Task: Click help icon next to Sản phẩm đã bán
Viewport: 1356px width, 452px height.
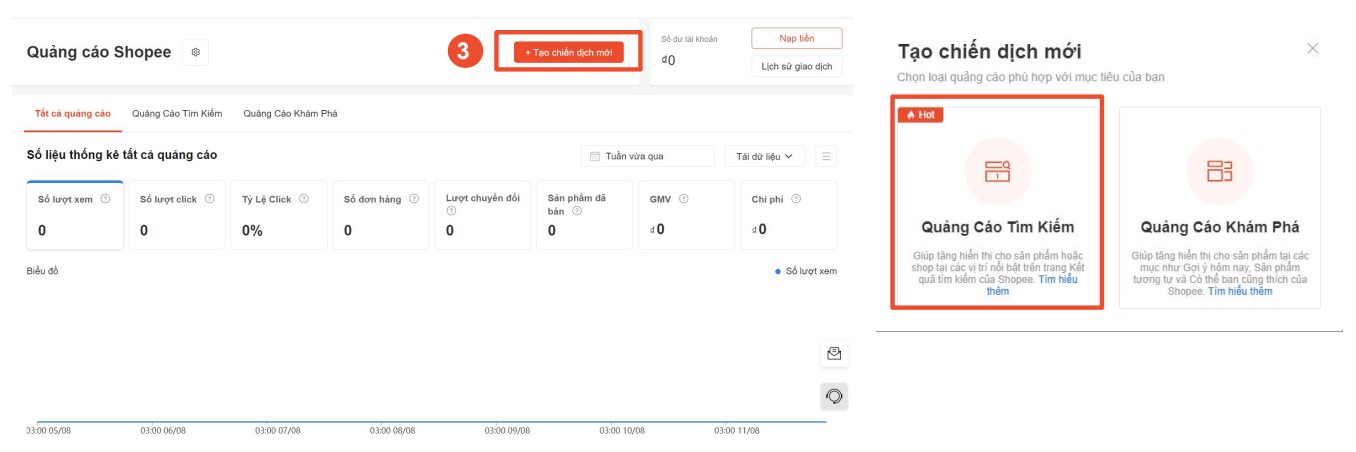Action: point(577,211)
